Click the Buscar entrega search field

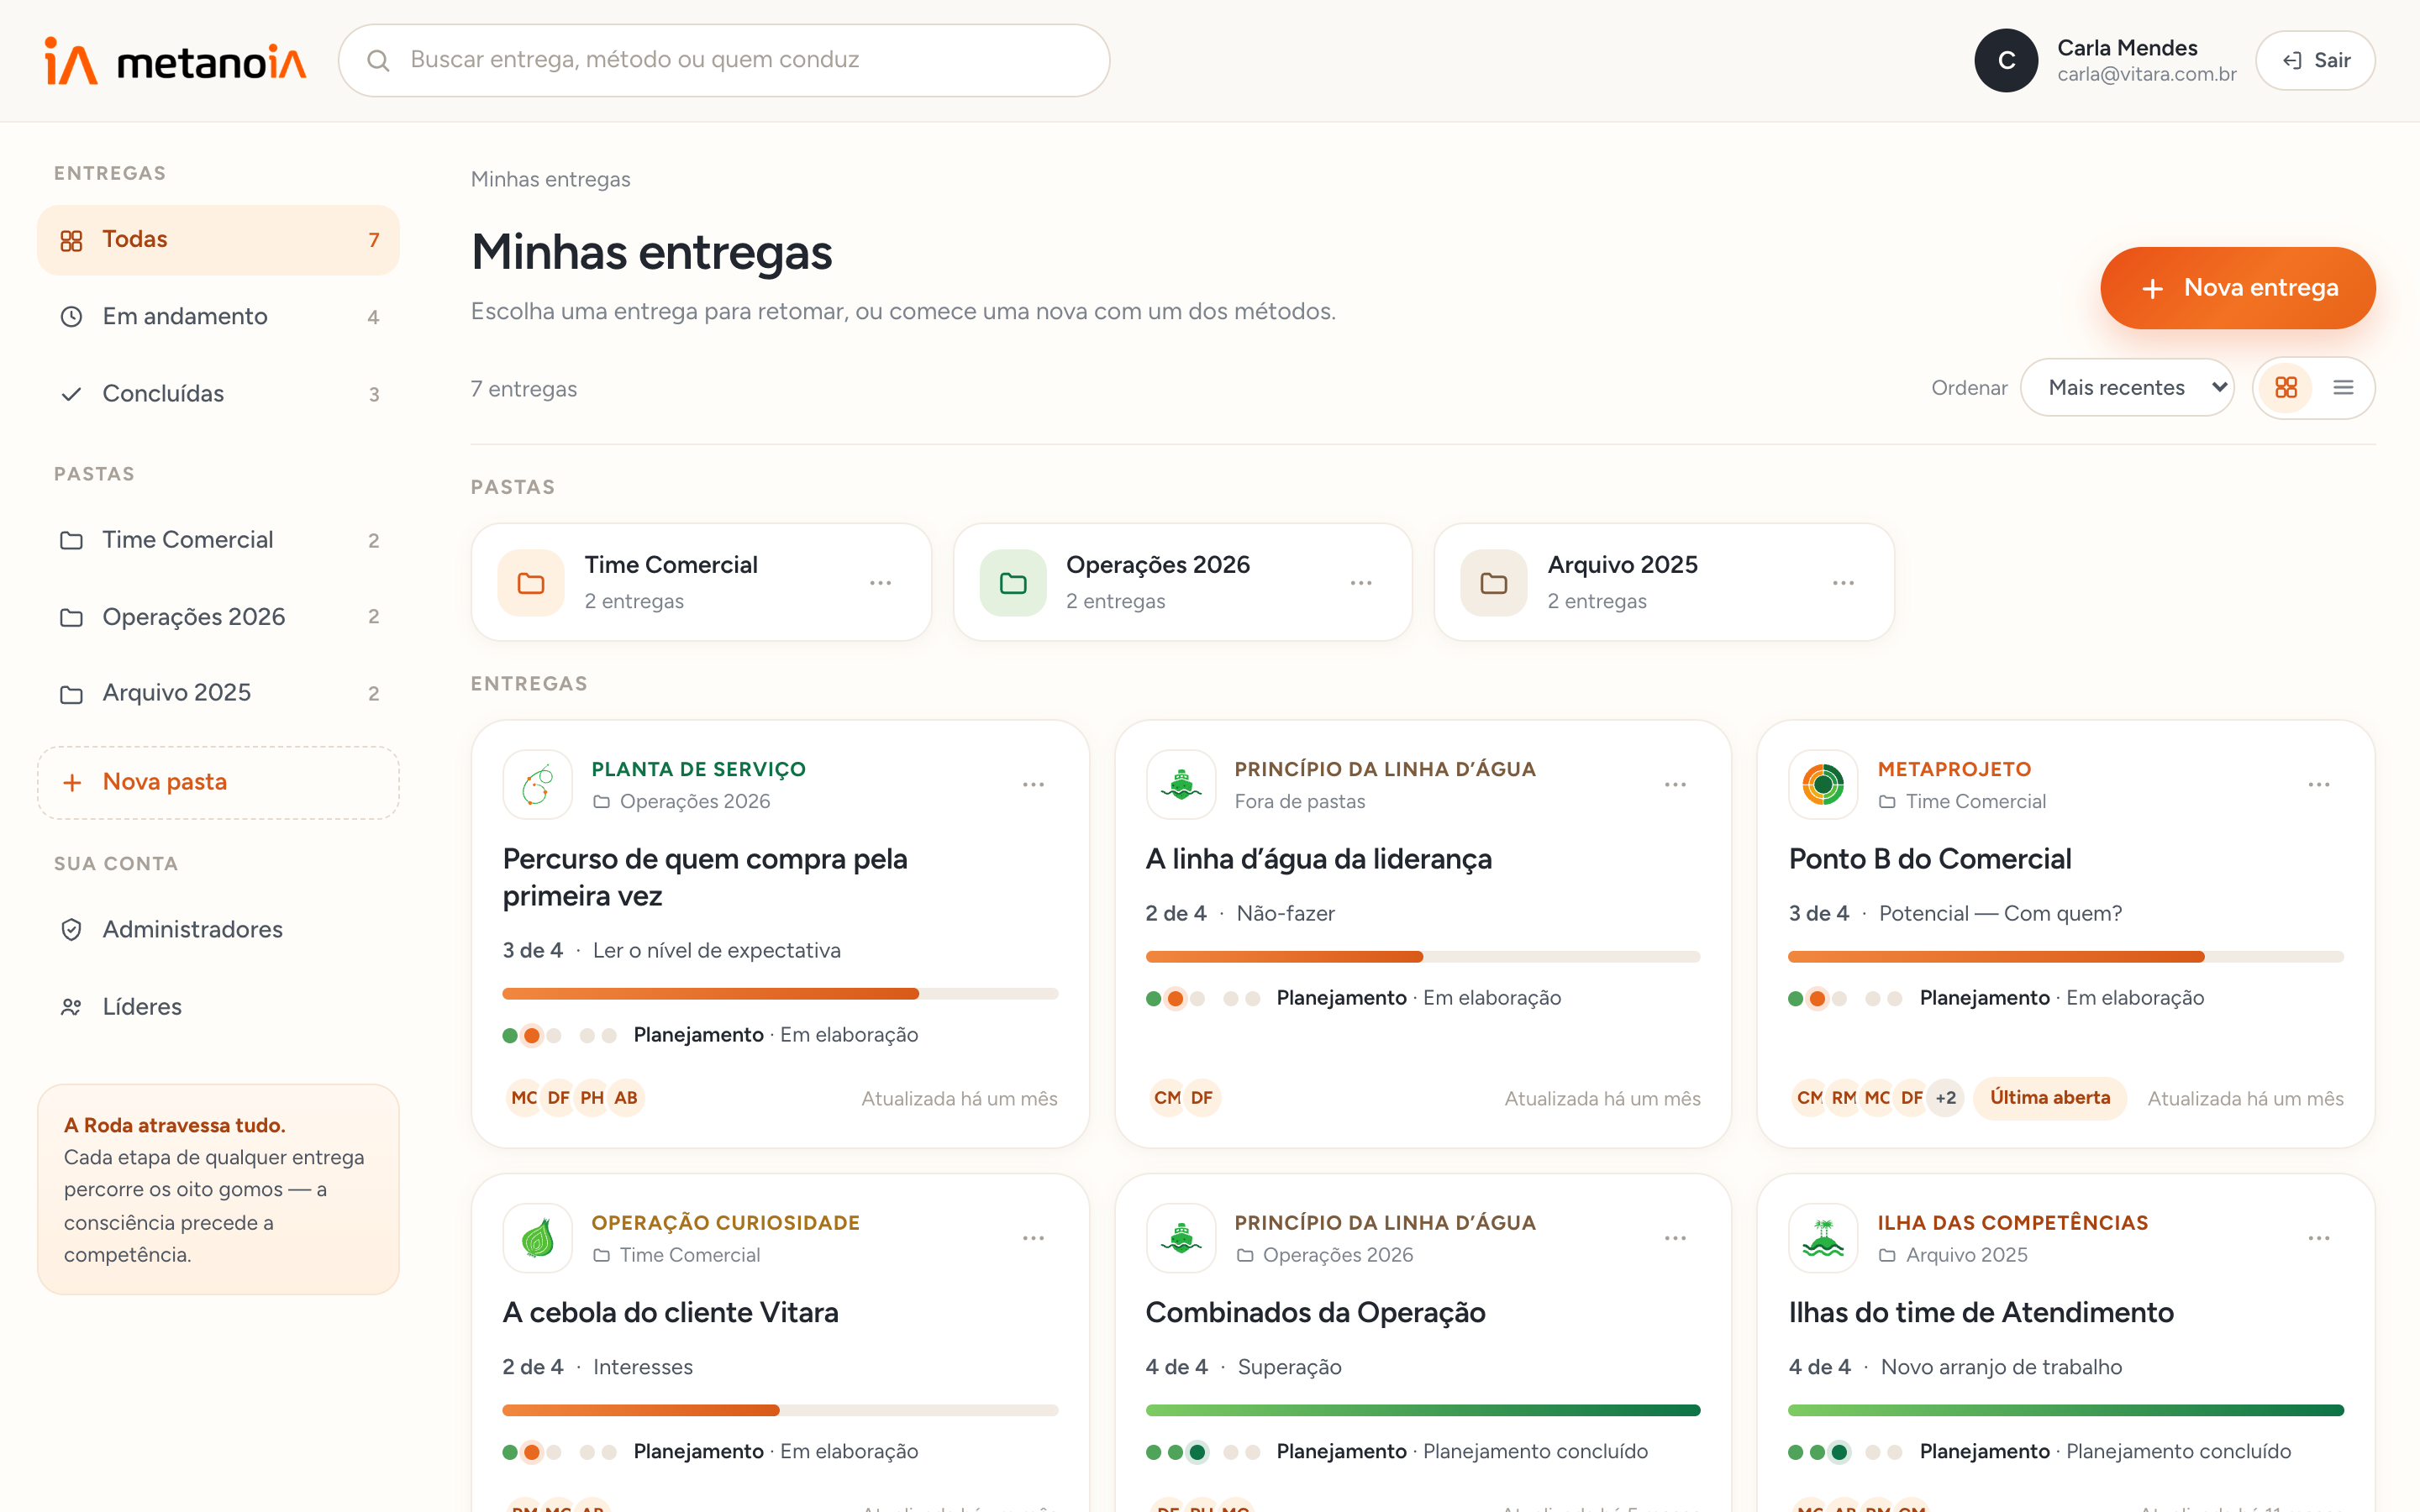tap(724, 61)
